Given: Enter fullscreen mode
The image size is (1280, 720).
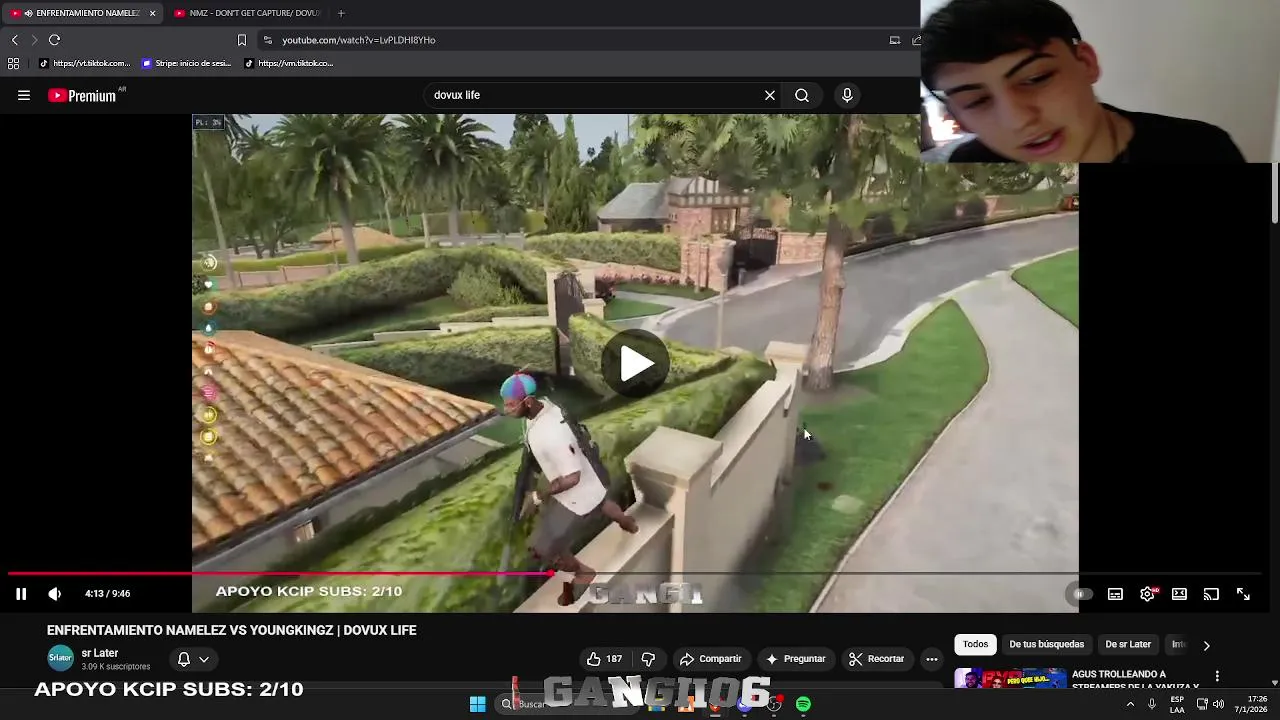Looking at the screenshot, I should click(1243, 594).
